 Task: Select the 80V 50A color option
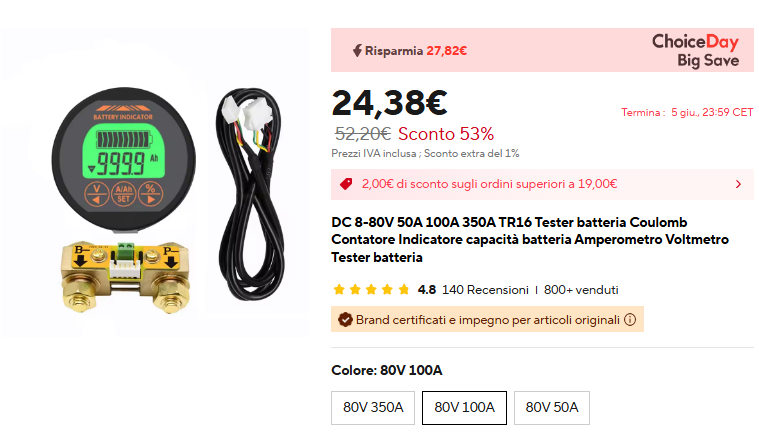point(552,407)
